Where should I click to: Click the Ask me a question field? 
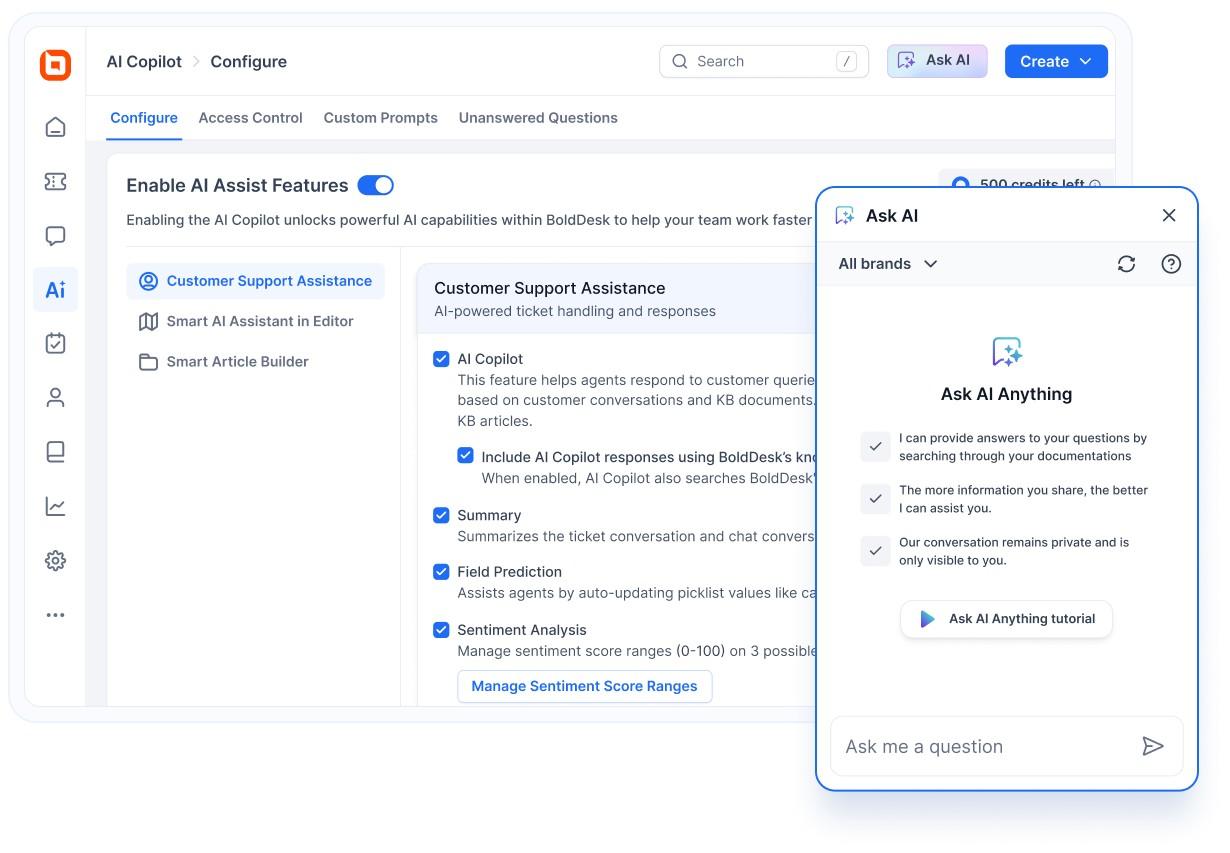[x=980, y=746]
